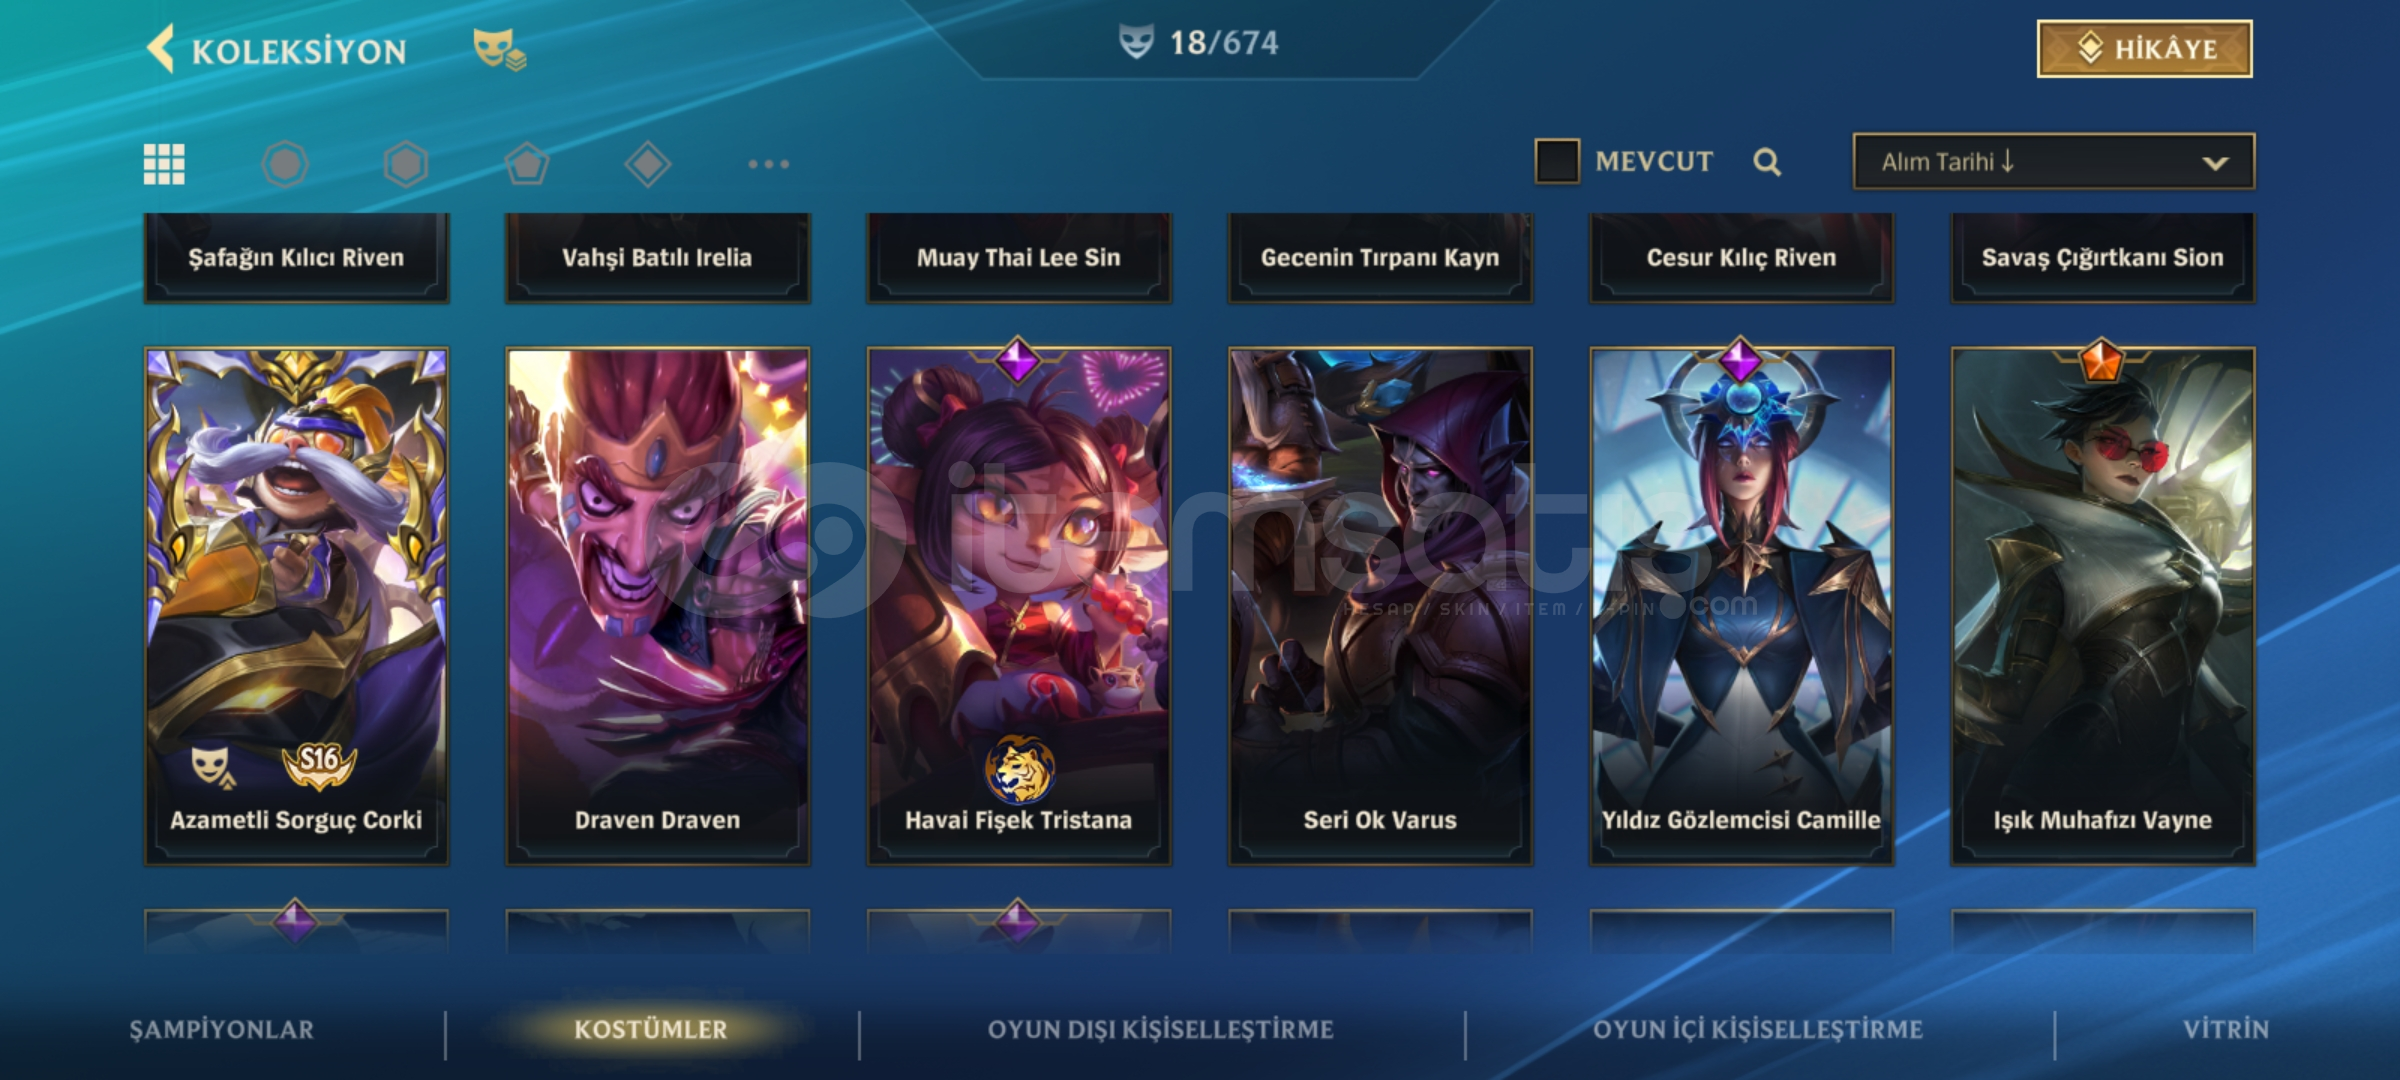Open the Oyun İçi Kişiselleştirme tab
Image resolution: width=2400 pixels, height=1080 pixels.
pyautogui.click(x=1758, y=1030)
